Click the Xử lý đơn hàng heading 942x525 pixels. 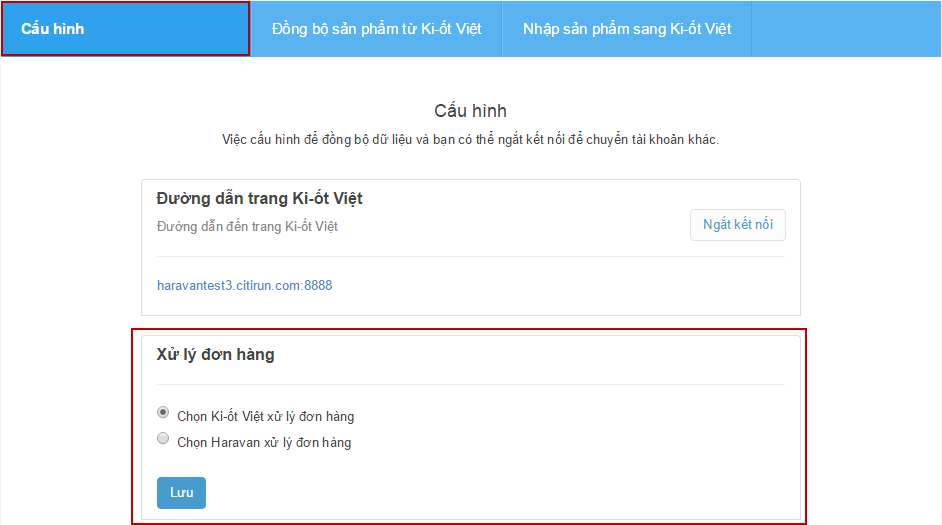216,354
